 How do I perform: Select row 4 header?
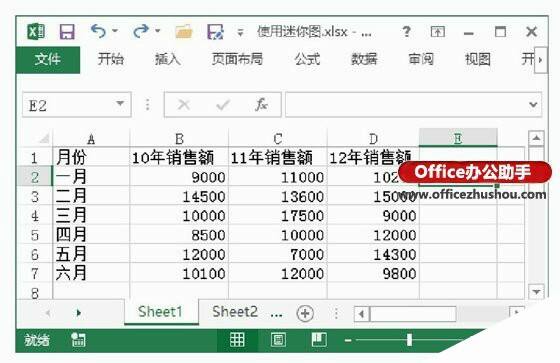[x=35, y=216]
